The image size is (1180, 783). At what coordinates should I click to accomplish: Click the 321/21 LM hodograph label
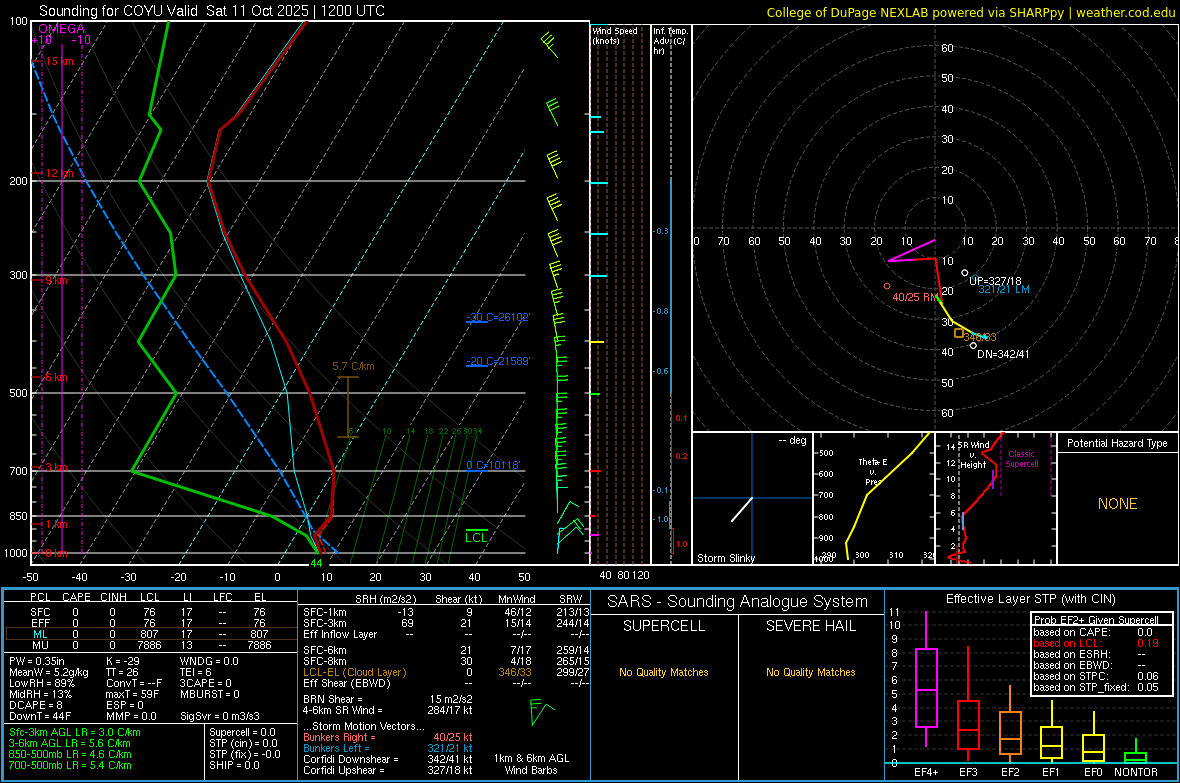coord(1004,289)
